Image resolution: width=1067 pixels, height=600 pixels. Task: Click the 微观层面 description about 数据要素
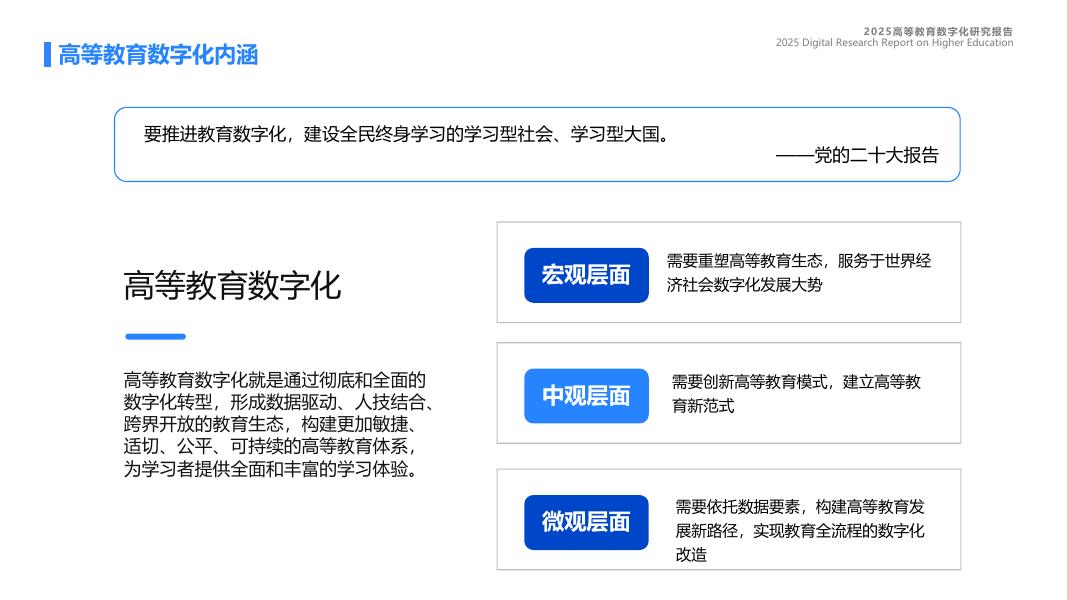(x=800, y=522)
